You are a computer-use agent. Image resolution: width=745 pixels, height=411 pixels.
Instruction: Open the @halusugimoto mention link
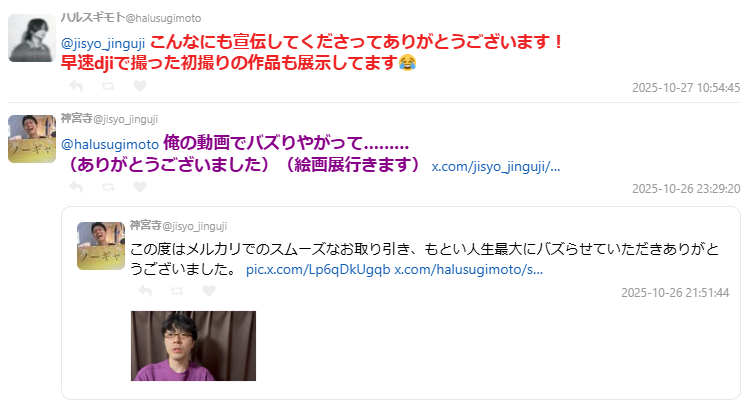coord(110,144)
